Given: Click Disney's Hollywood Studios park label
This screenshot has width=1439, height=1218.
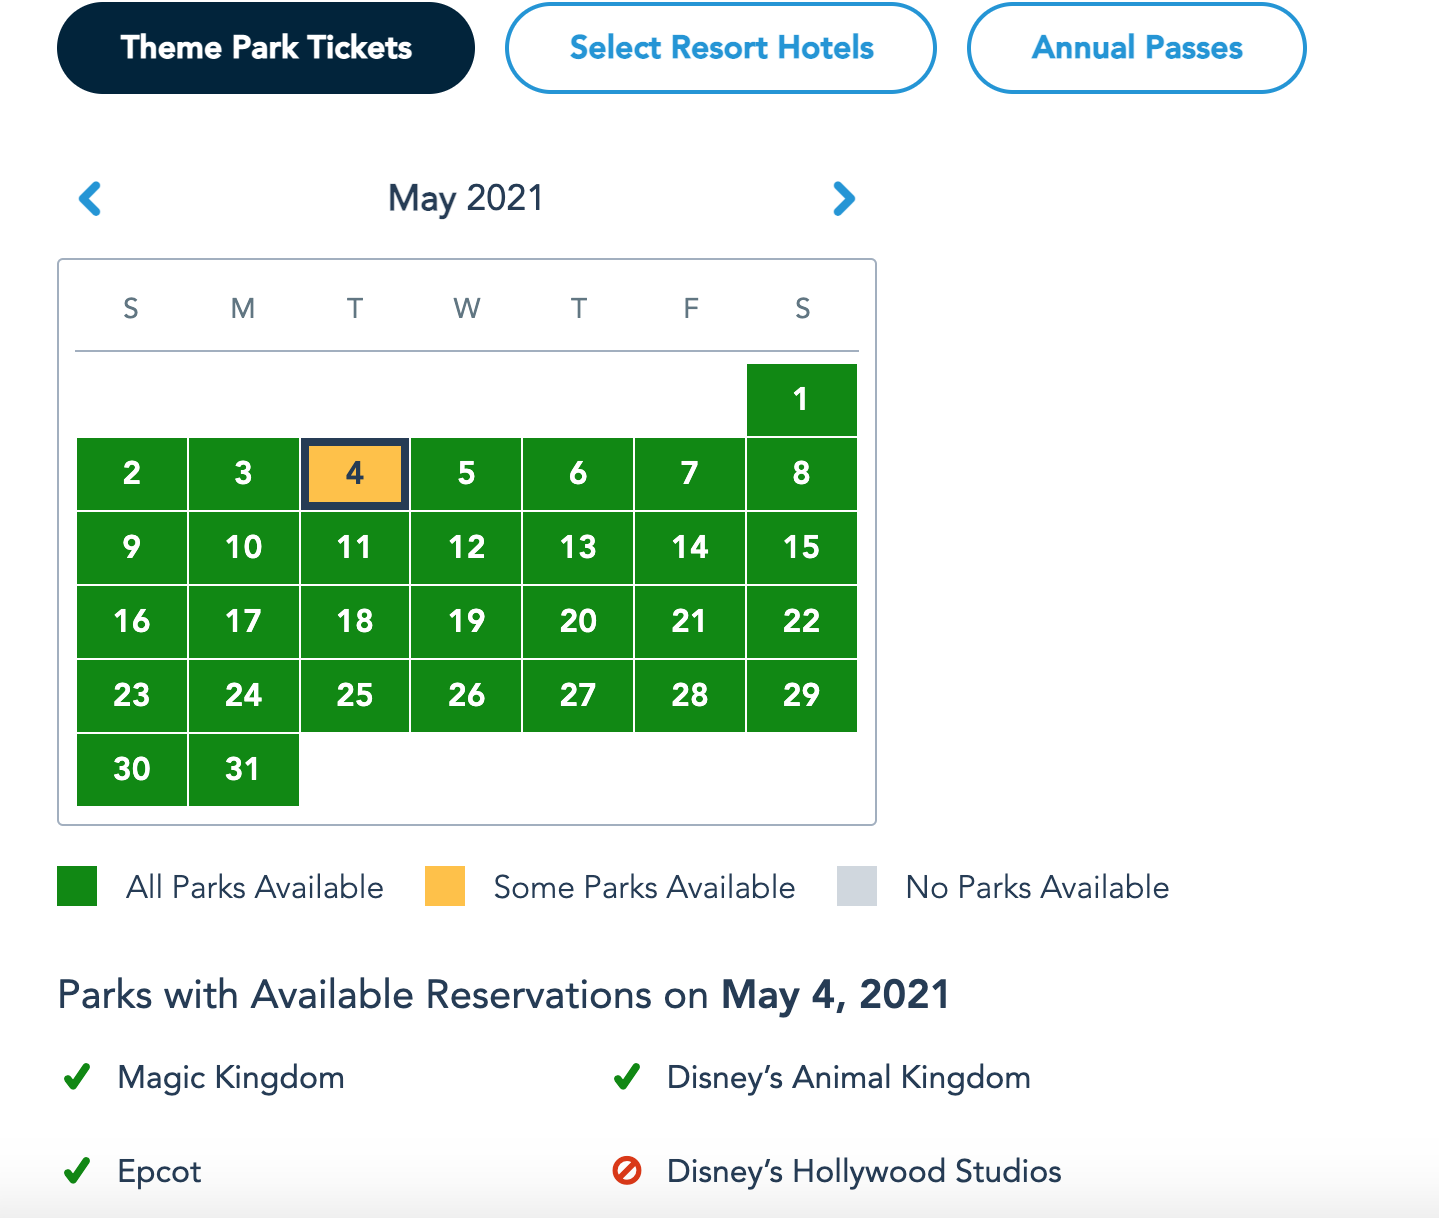Looking at the screenshot, I should (864, 1171).
